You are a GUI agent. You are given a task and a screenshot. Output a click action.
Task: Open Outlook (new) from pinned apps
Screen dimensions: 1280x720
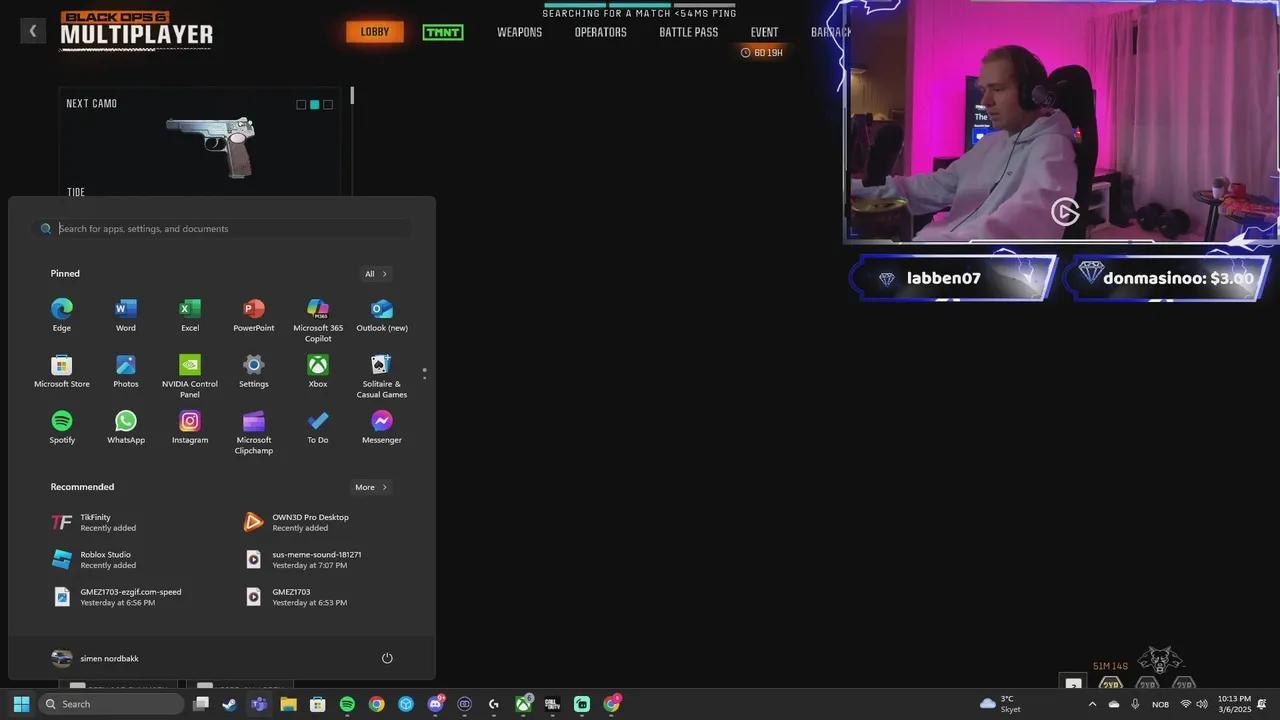tap(382, 314)
